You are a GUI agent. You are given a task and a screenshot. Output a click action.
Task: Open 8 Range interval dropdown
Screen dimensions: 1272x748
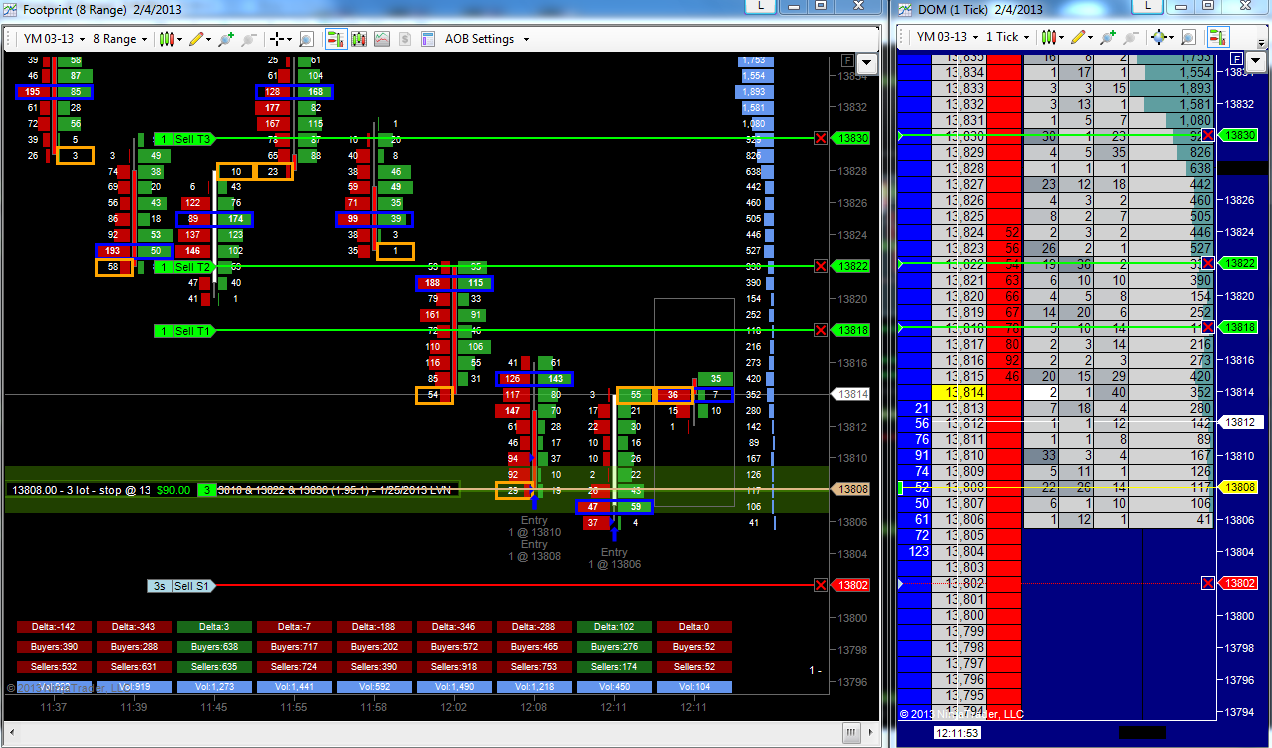(x=120, y=39)
